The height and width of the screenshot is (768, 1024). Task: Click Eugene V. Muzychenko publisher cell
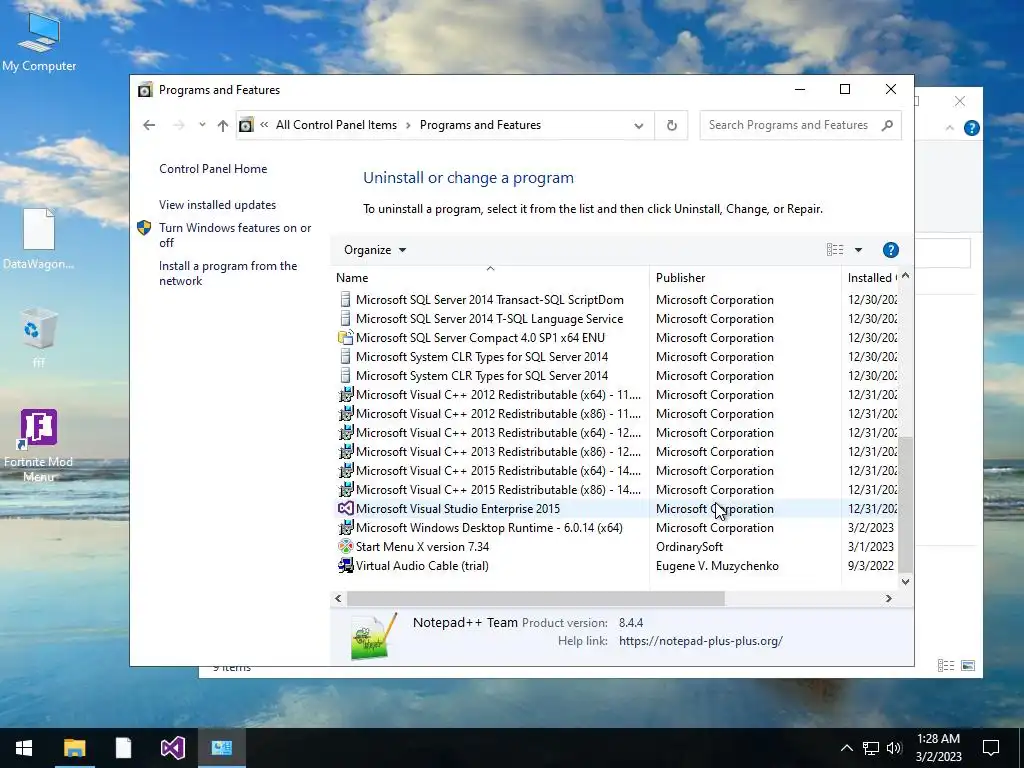coord(717,566)
